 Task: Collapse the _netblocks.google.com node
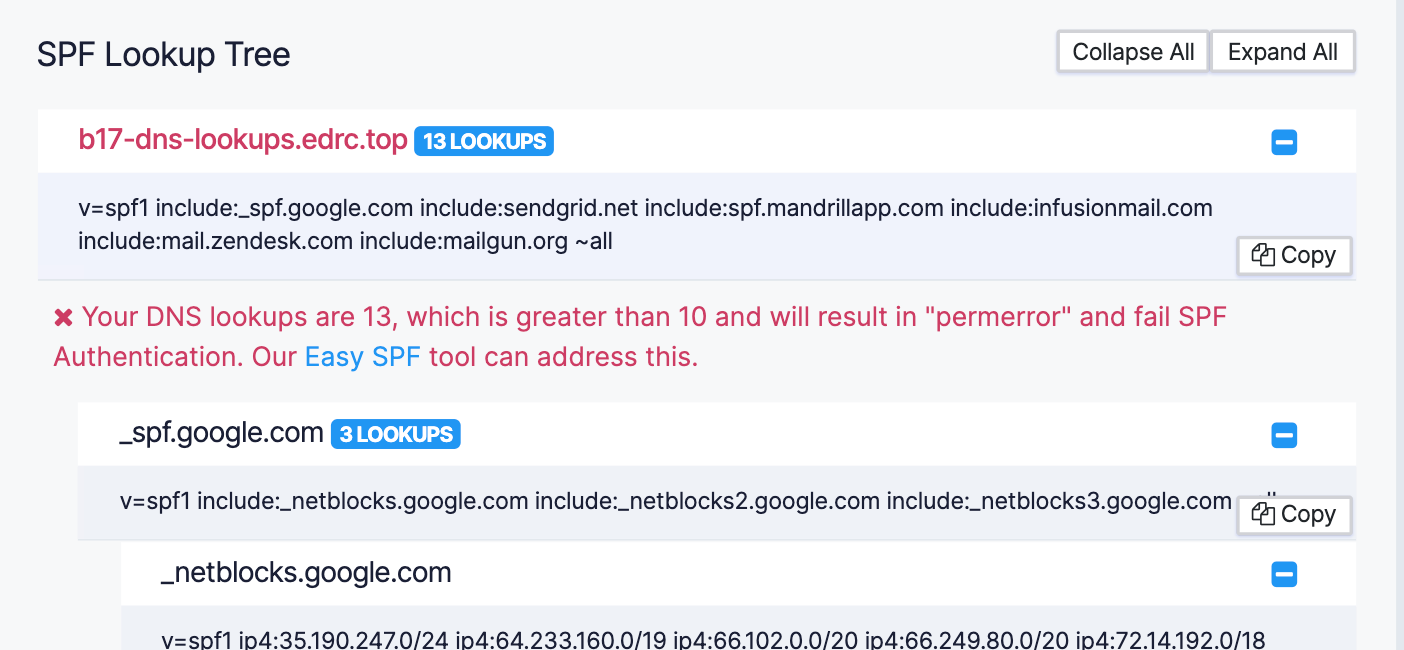(1284, 574)
